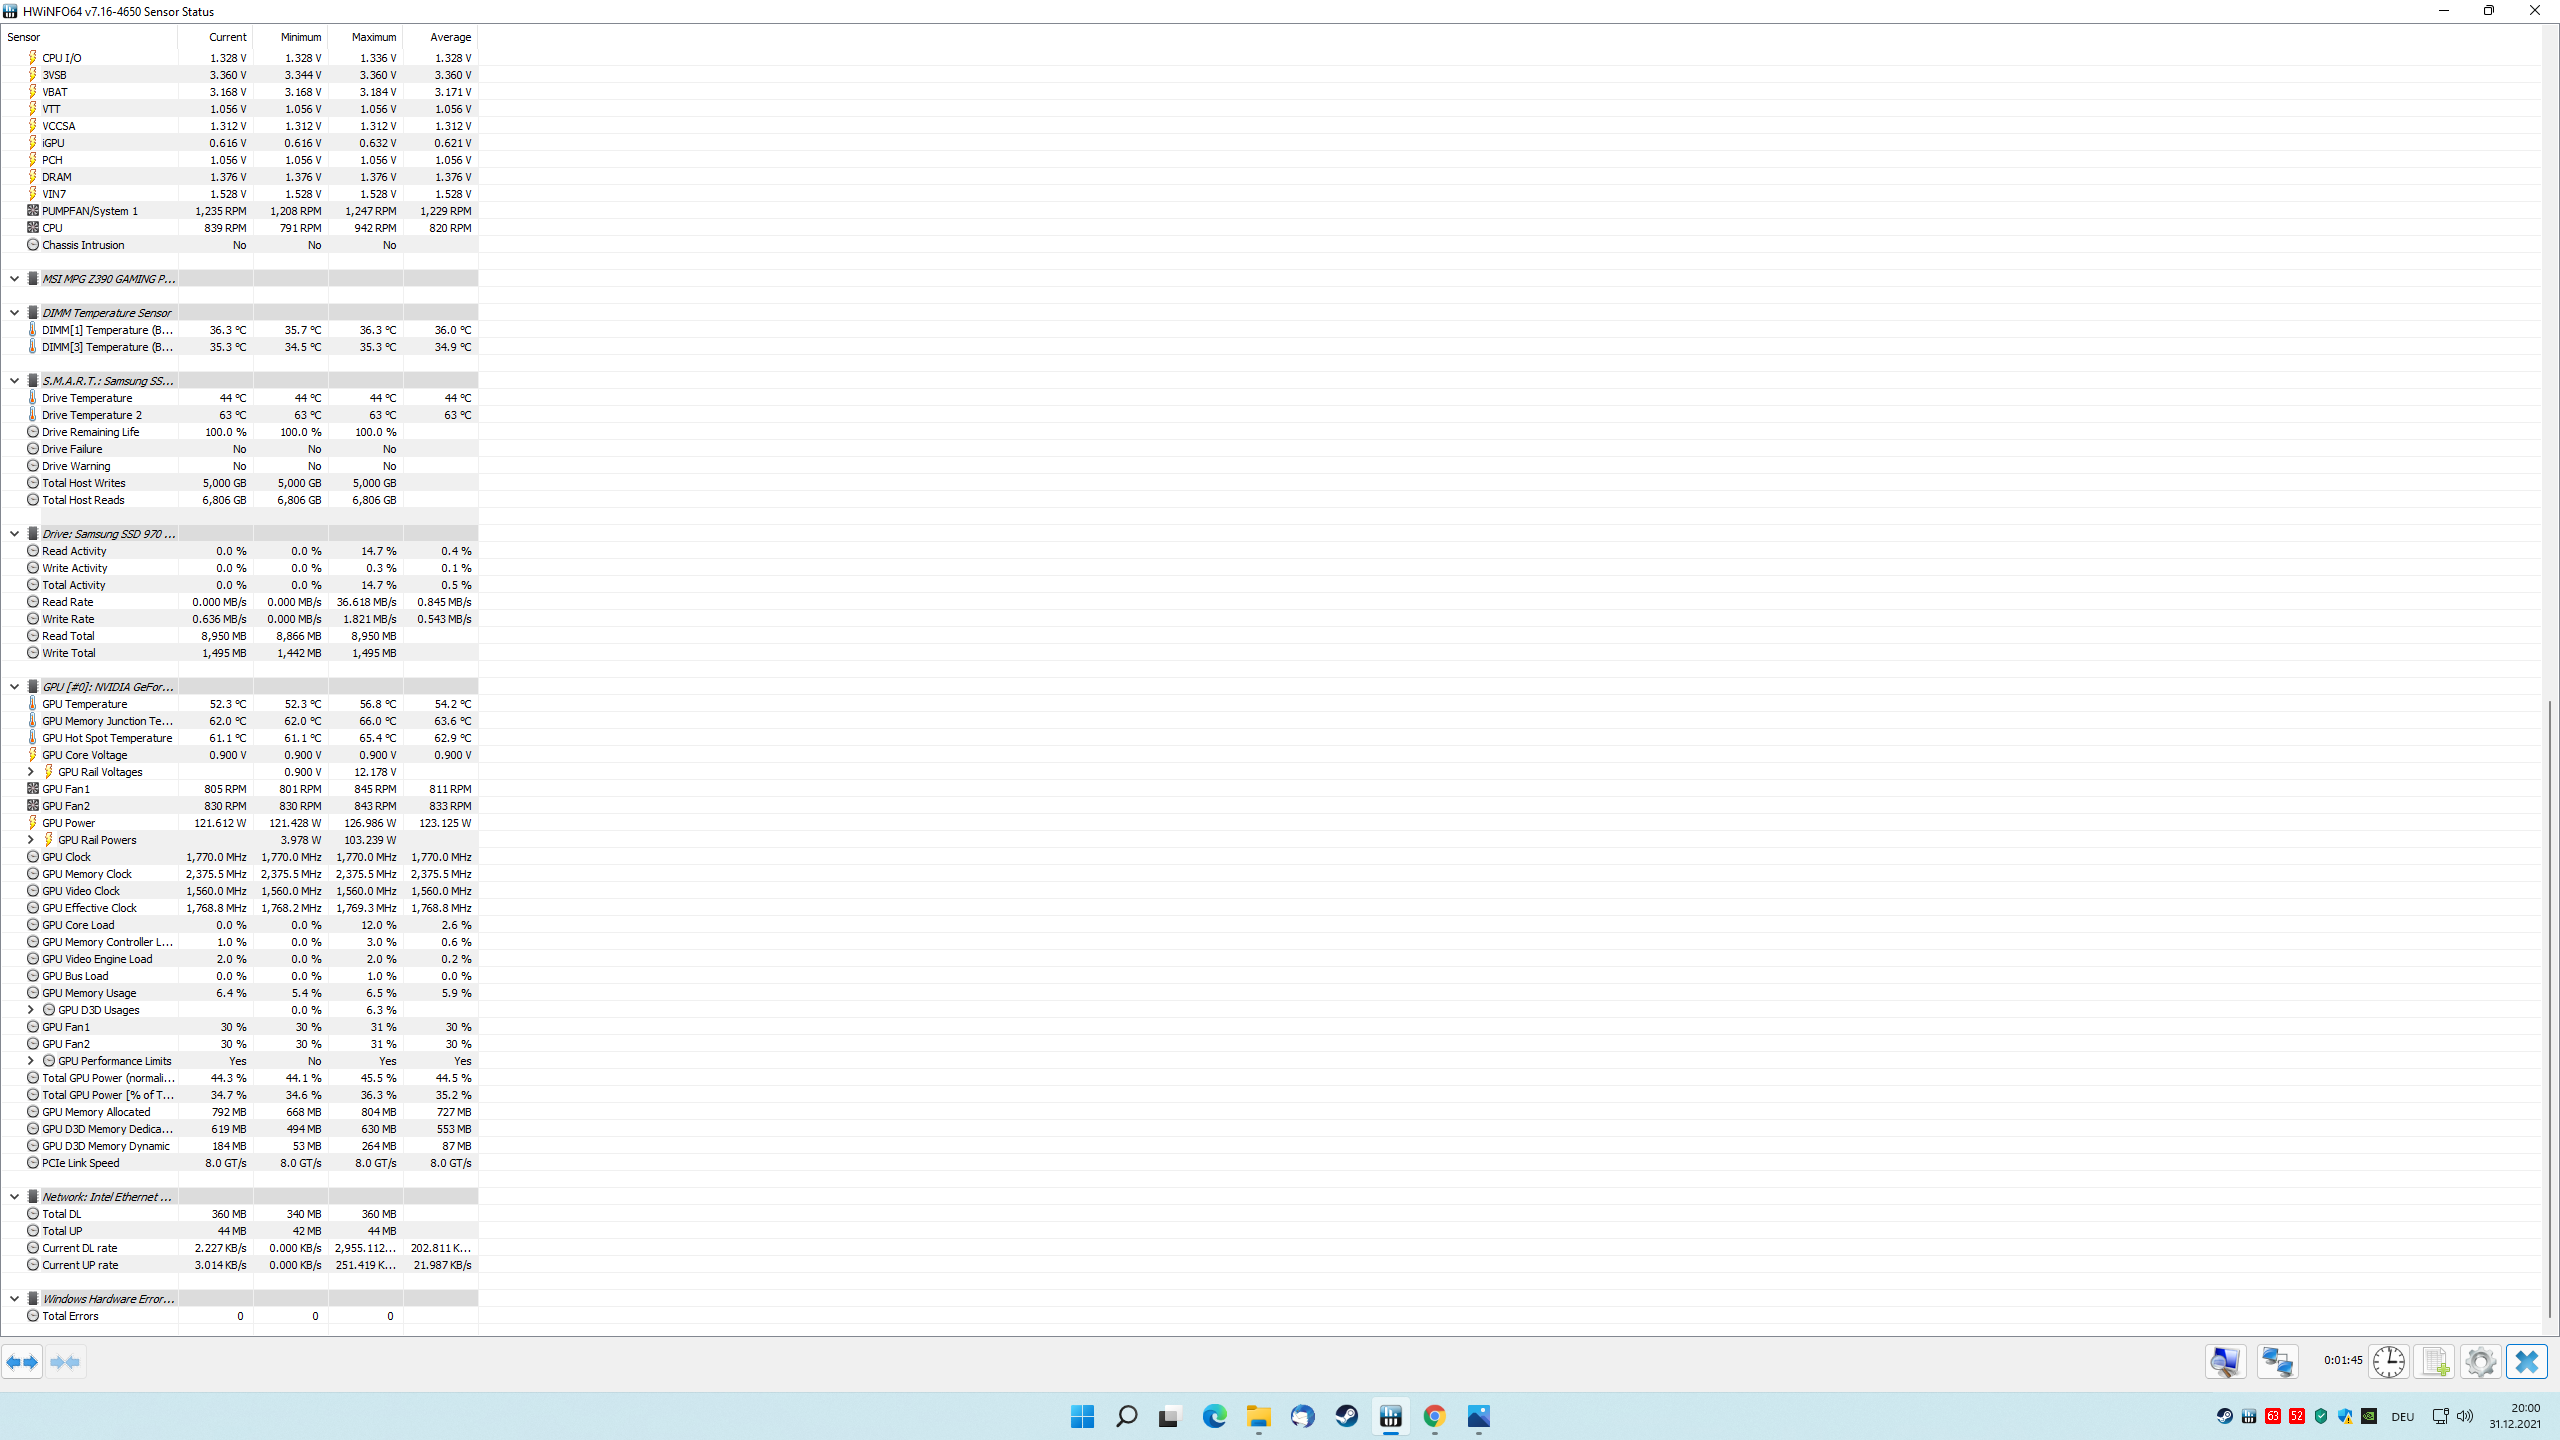Click the screen capture magnifier icon

click(x=2225, y=1361)
